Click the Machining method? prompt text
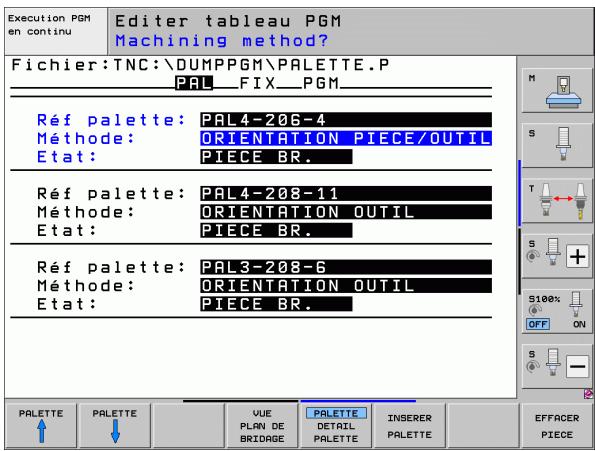This screenshot has width=595, height=451. 222,40
